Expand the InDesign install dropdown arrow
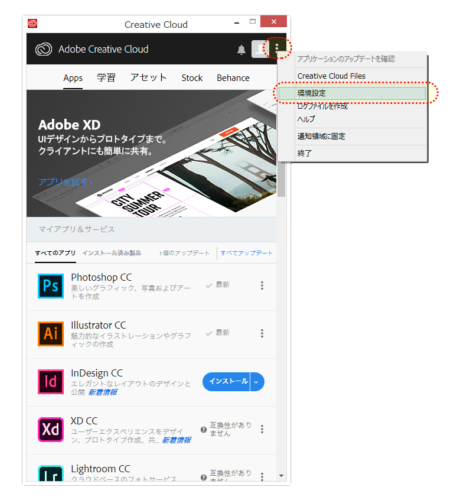454x500 pixels. point(256,382)
